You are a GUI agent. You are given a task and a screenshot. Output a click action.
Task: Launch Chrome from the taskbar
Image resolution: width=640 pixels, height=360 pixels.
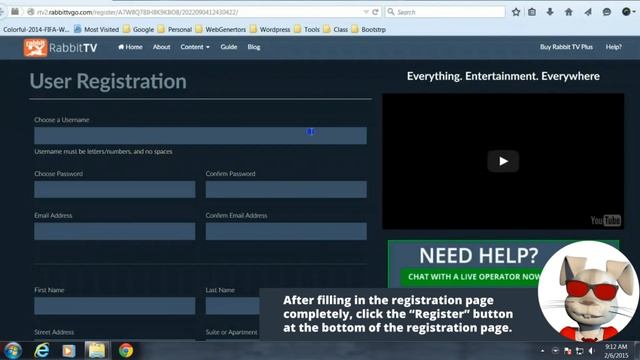pos(126,351)
